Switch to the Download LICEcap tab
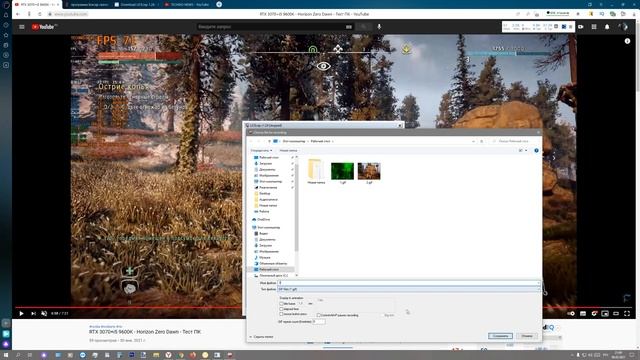The height and width of the screenshot is (360, 640). (x=136, y=4)
